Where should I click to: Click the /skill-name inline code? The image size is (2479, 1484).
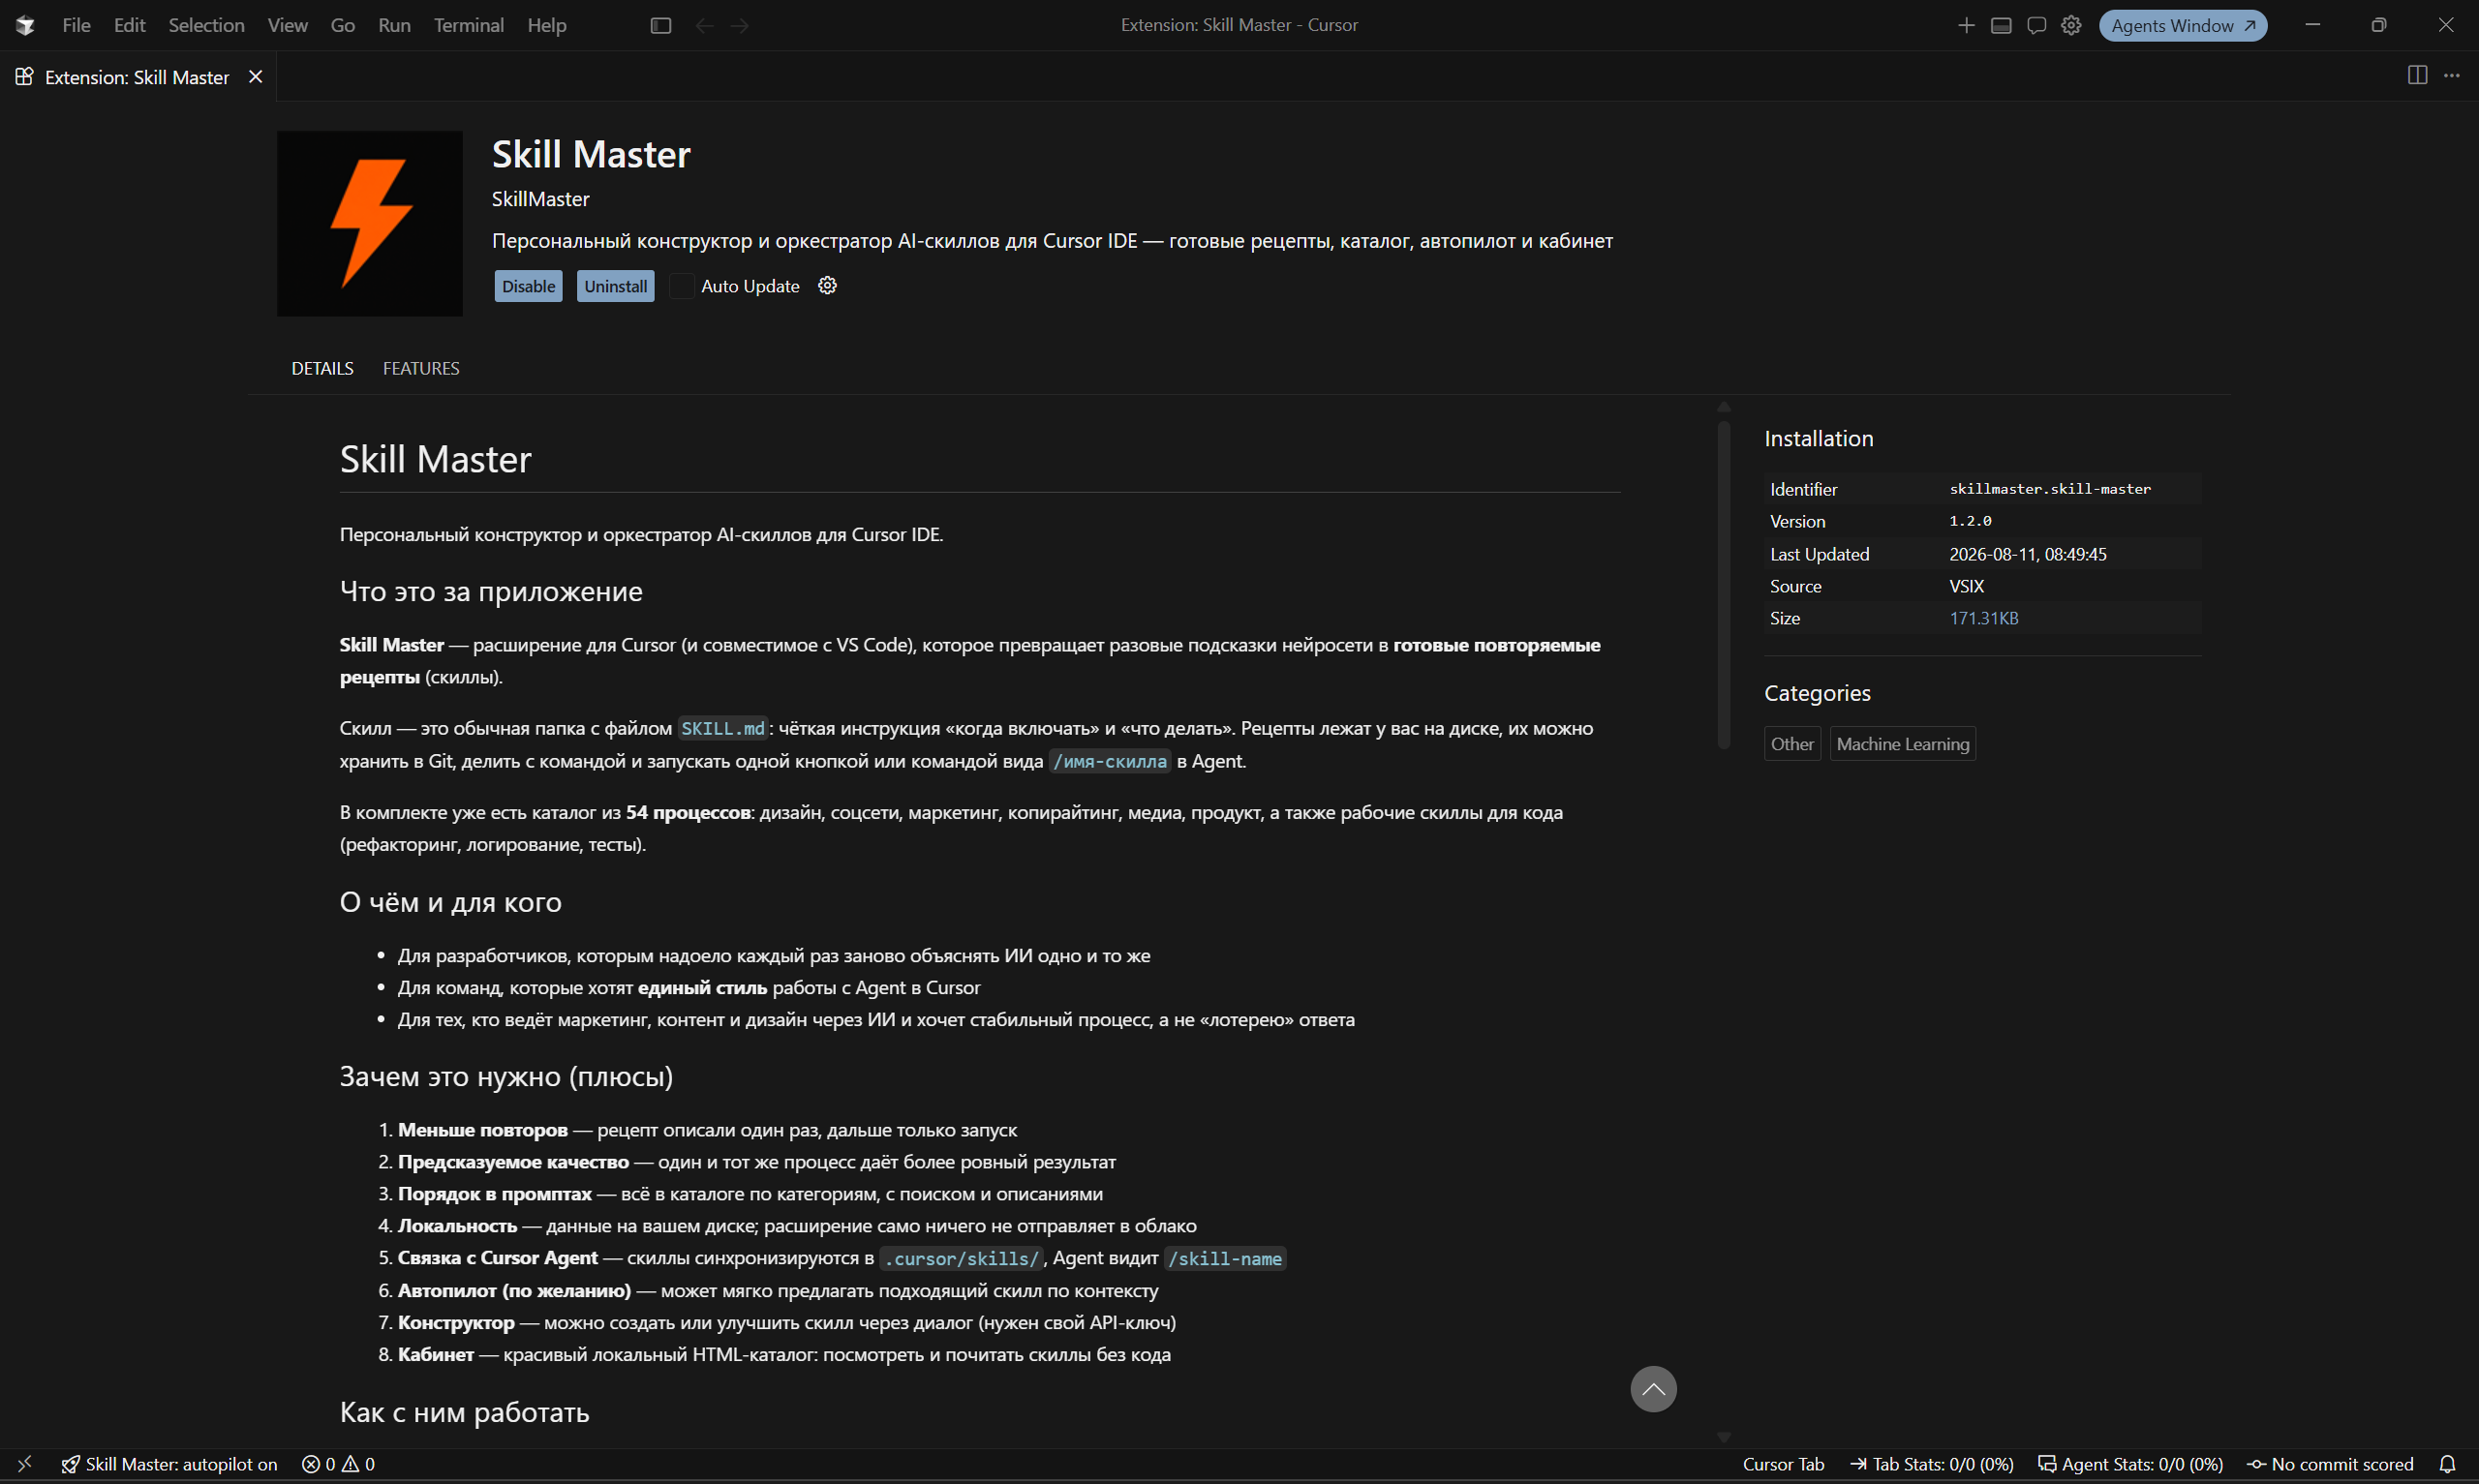1225,1258
